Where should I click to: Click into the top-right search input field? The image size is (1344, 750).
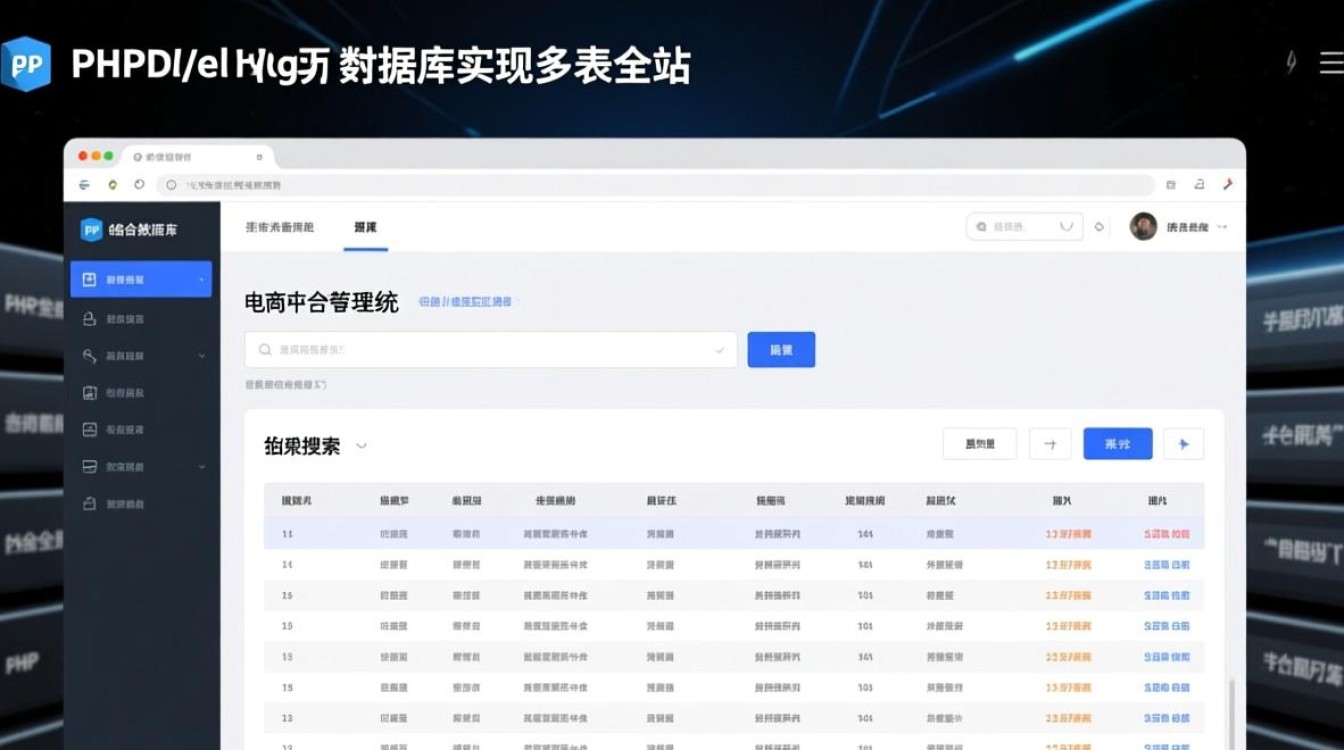click(1018, 227)
